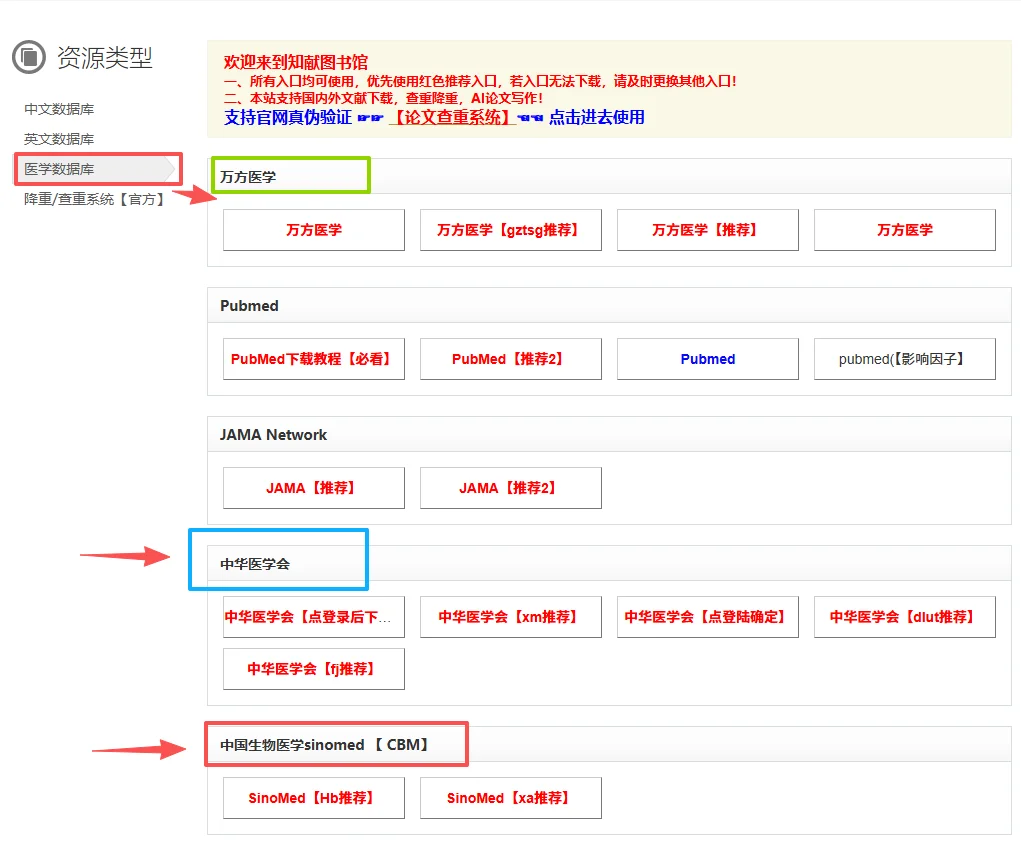Viewport: 1021px width, 842px height.
Task: Open 中华医学会【点登录后下… entry
Action: click(x=314, y=617)
